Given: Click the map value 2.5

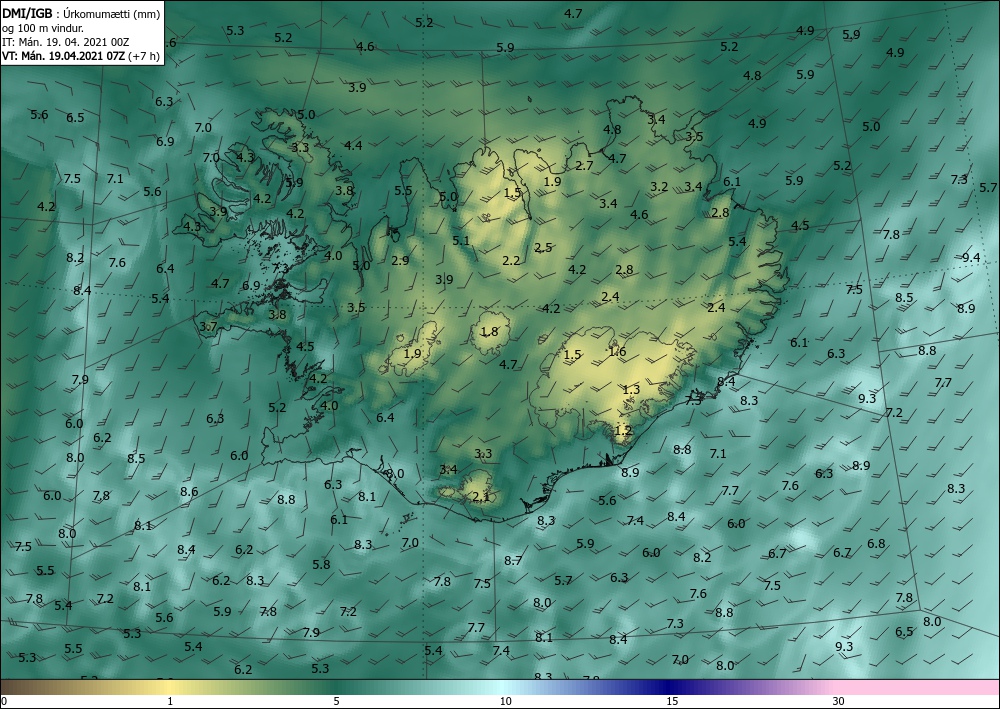Looking at the screenshot, I should 543,247.
